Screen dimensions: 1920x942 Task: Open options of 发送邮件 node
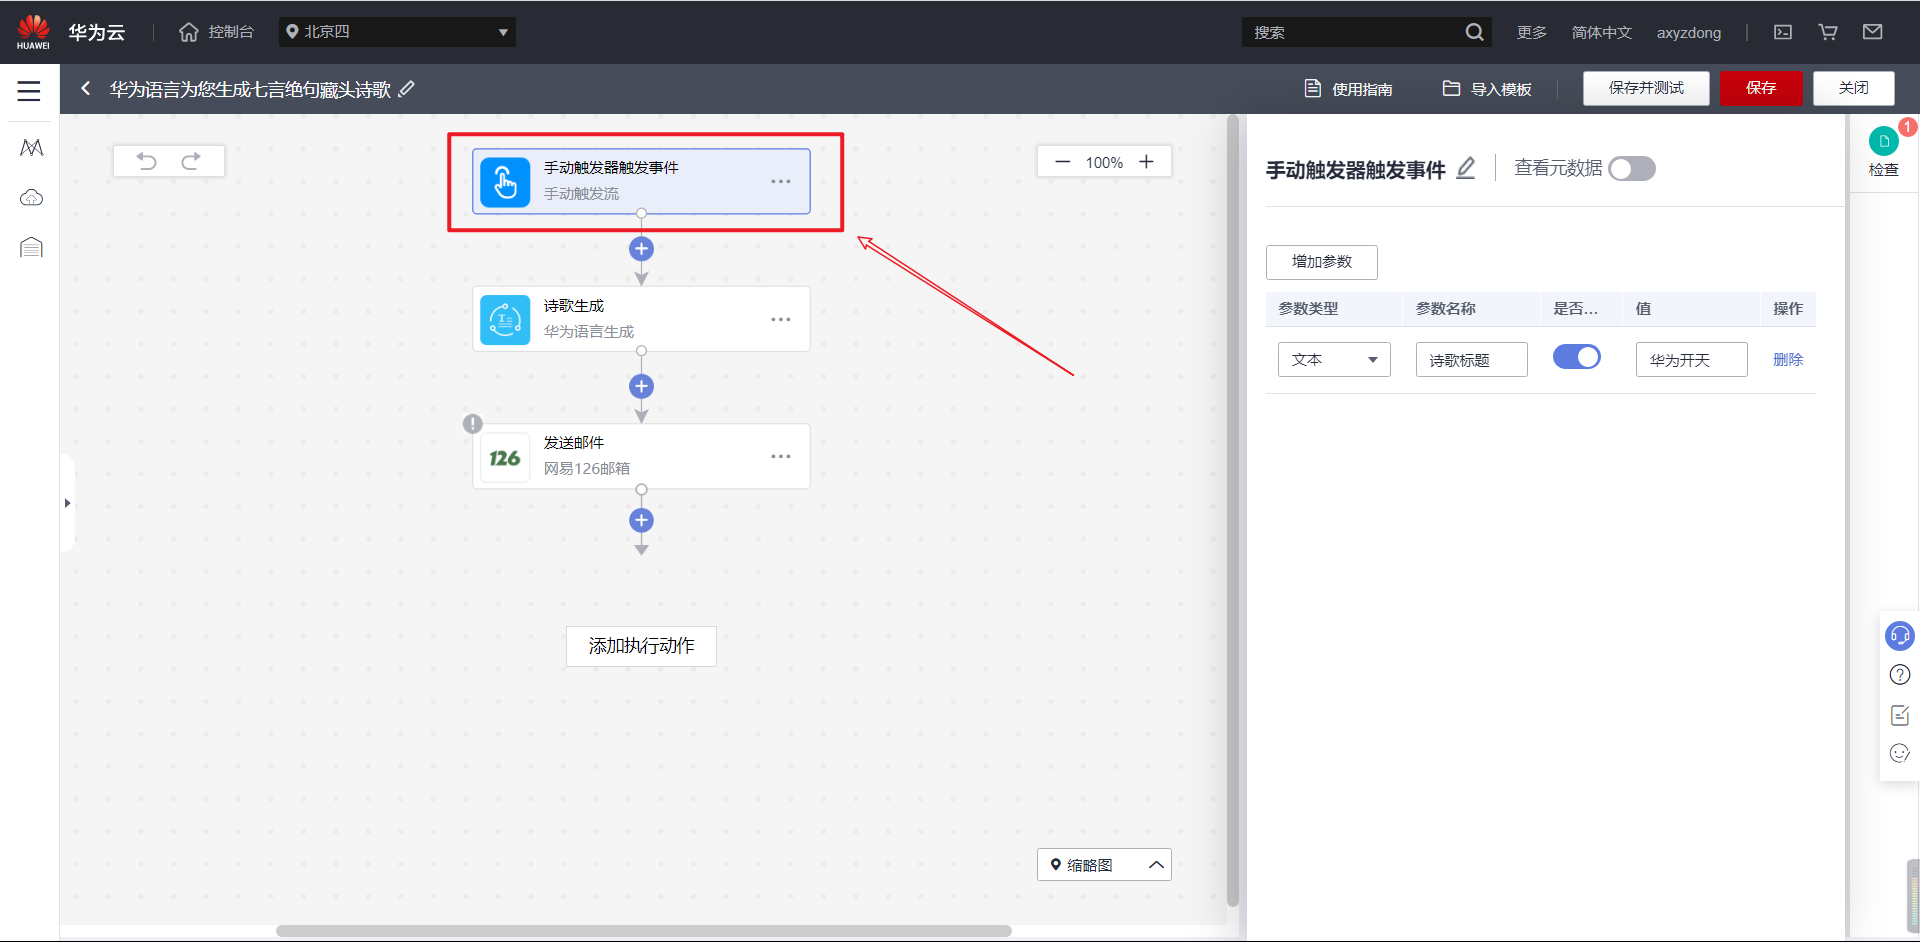(781, 456)
